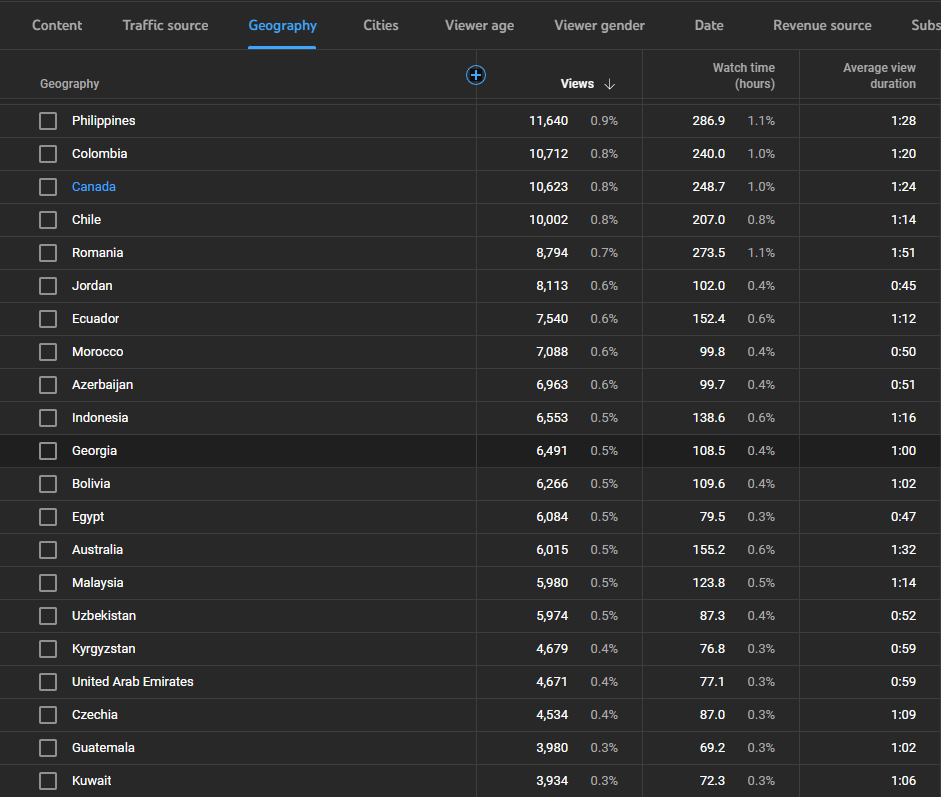
Task: Tick the Romania row checkbox
Action: 48,253
